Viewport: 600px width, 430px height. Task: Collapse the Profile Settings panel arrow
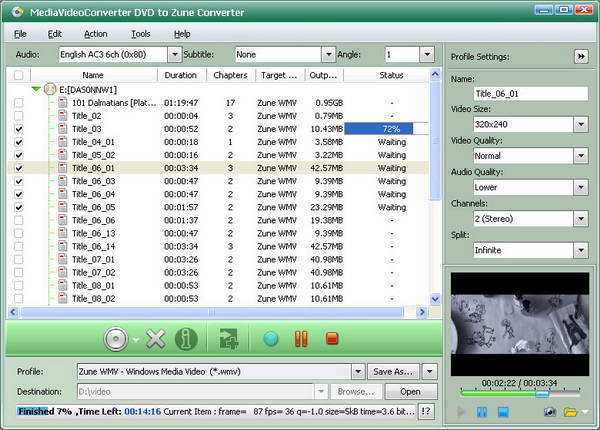[581, 57]
